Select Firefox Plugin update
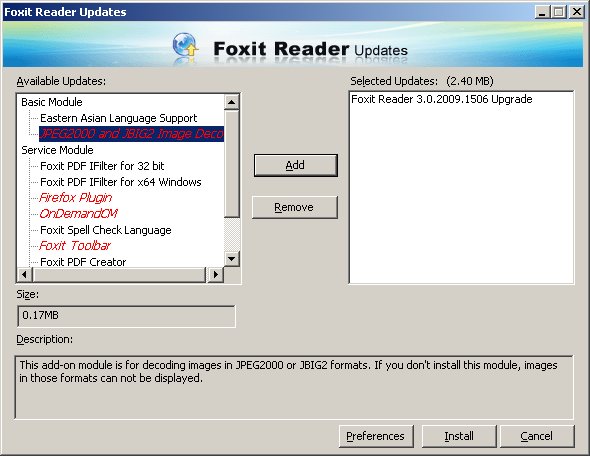590x456 pixels. pos(76,198)
